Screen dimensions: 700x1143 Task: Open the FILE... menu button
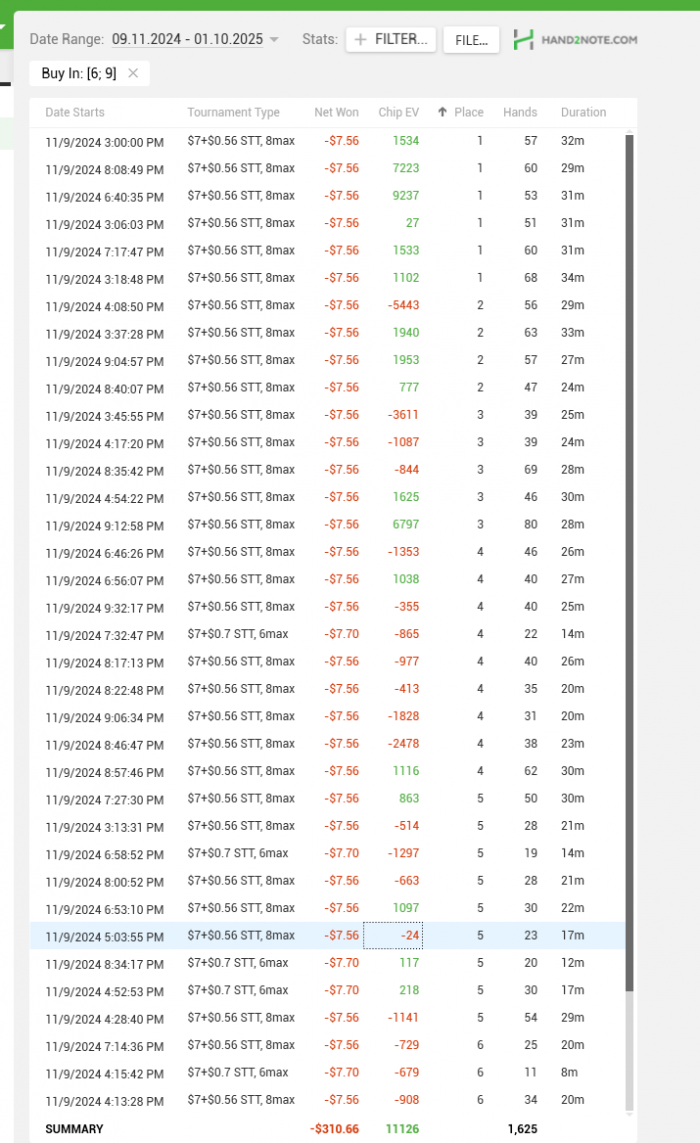click(x=471, y=40)
